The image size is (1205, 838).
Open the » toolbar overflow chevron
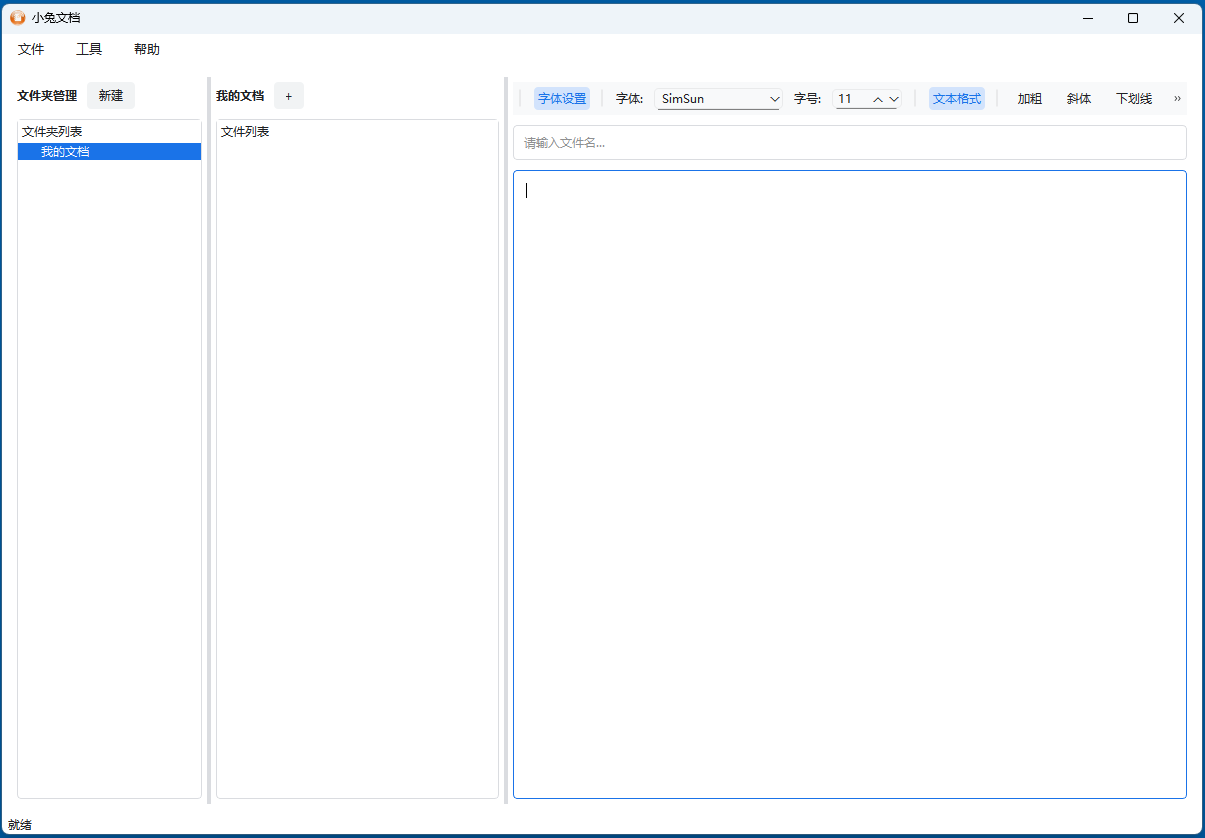[1177, 98]
